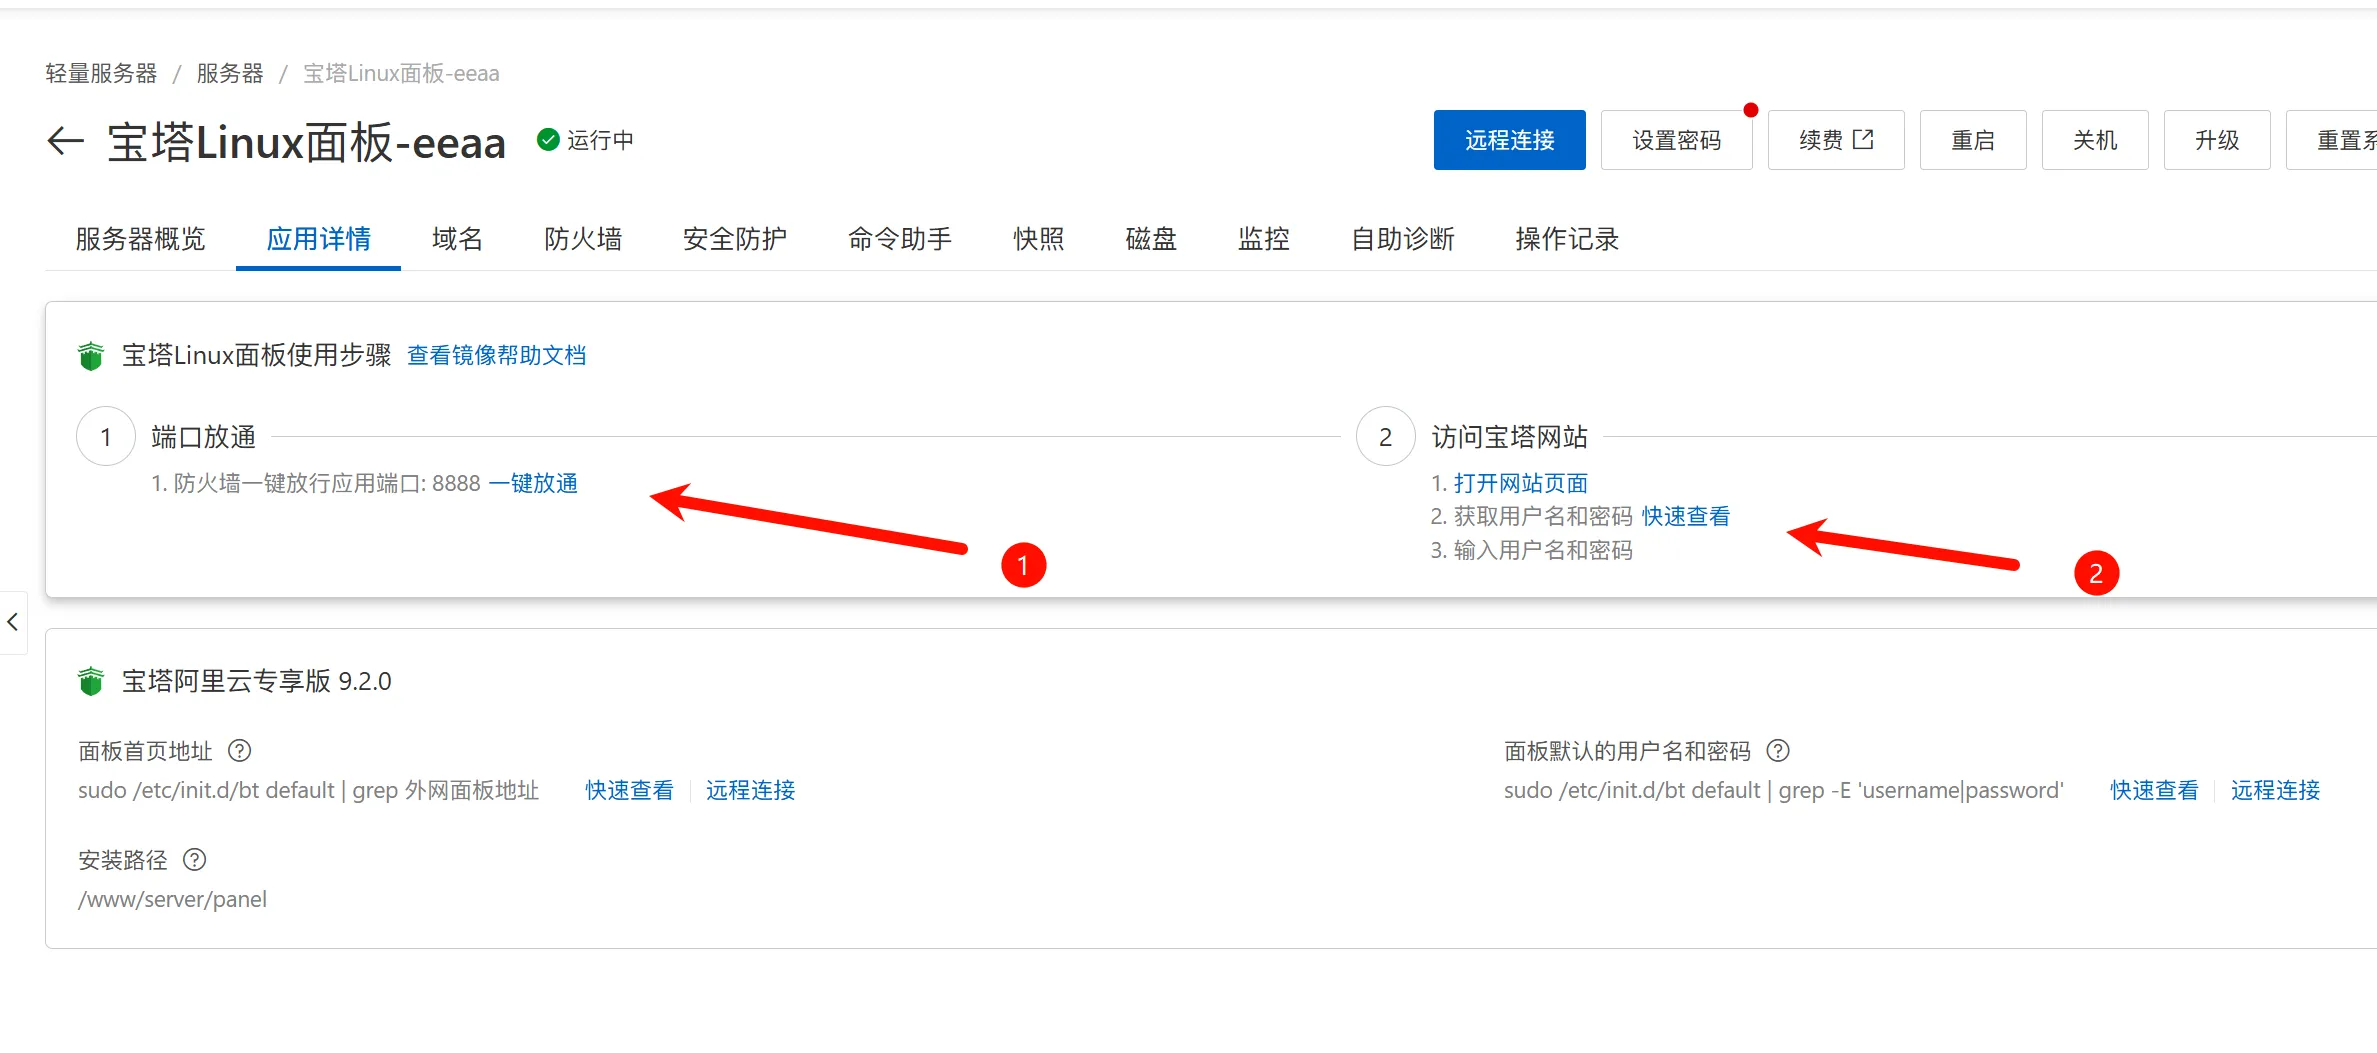This screenshot has height=1053, width=2377.
Task: Open the 服务器概览 tab
Action: pyautogui.click(x=140, y=239)
